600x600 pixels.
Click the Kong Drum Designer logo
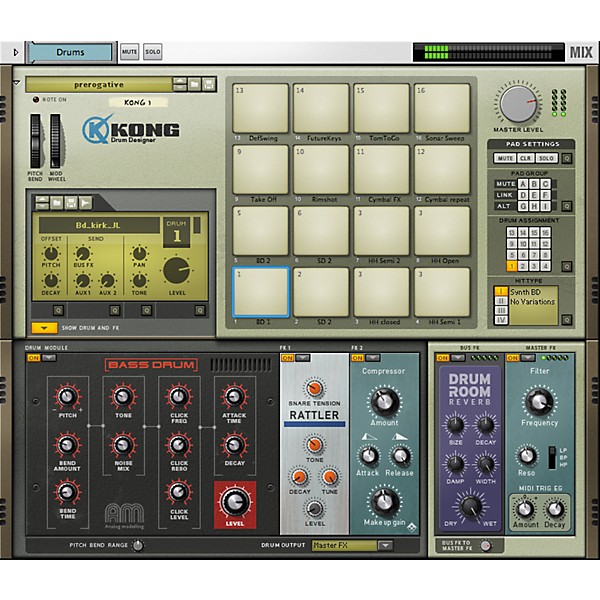131,130
